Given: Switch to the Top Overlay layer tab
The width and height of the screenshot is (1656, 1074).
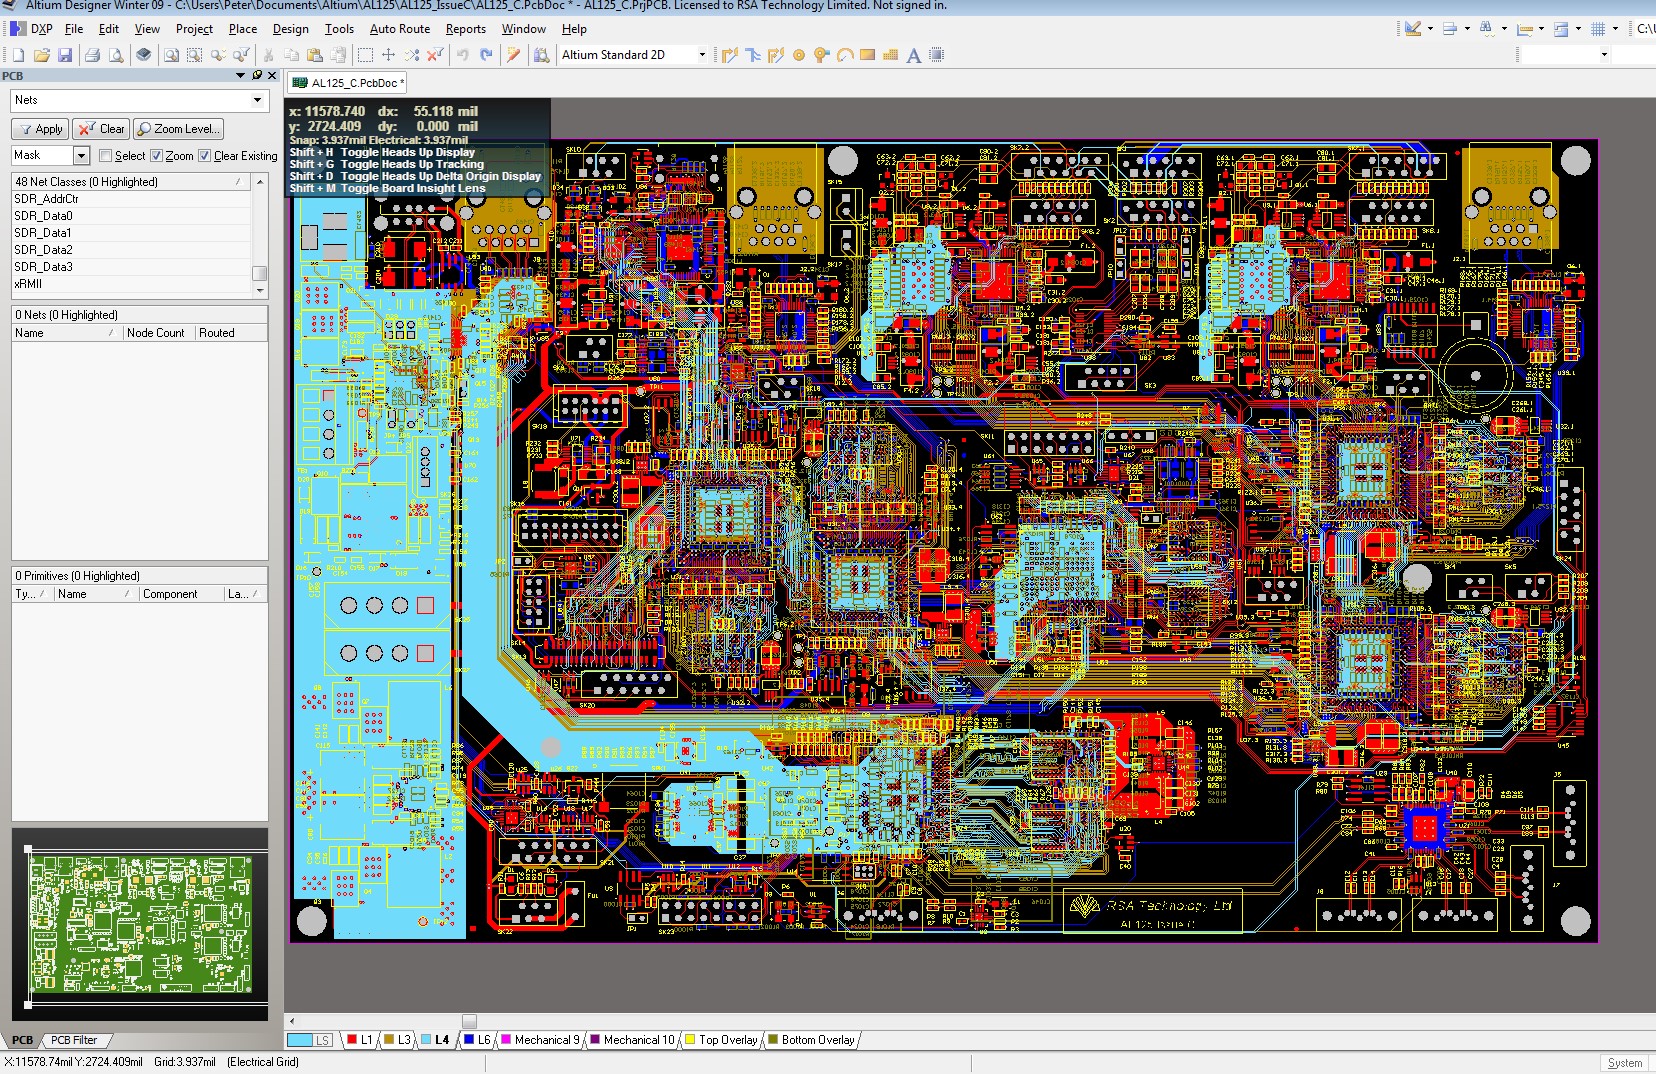Looking at the screenshot, I should (x=727, y=1040).
